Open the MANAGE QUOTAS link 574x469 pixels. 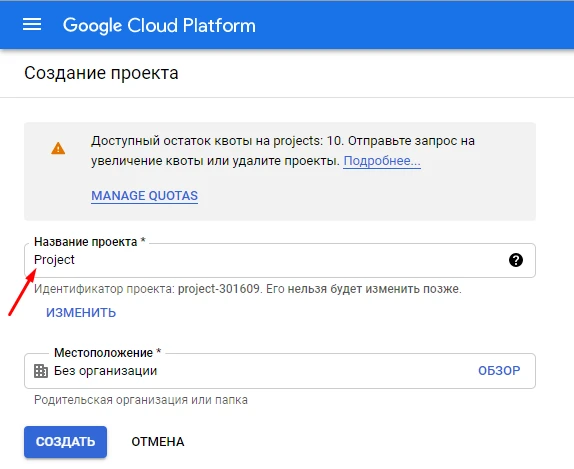[x=145, y=196]
